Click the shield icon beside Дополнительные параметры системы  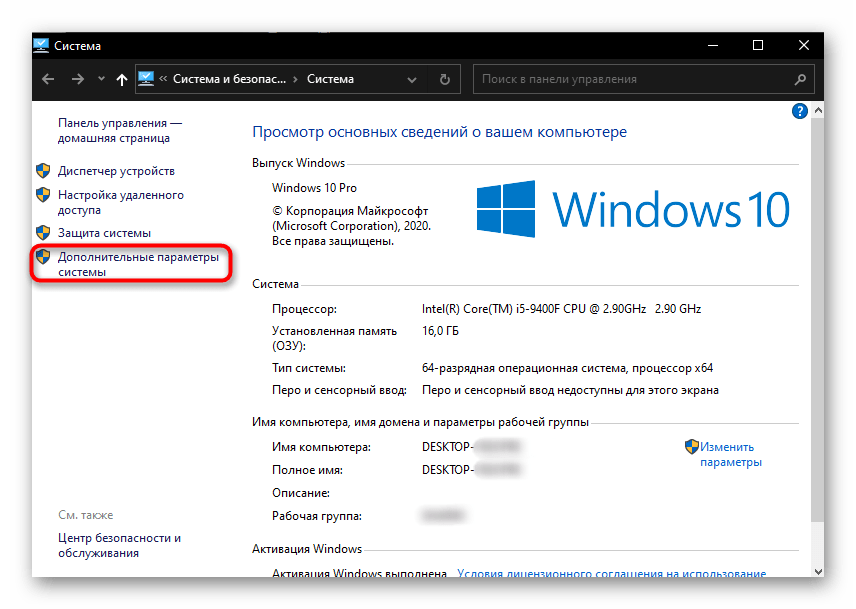point(43,256)
